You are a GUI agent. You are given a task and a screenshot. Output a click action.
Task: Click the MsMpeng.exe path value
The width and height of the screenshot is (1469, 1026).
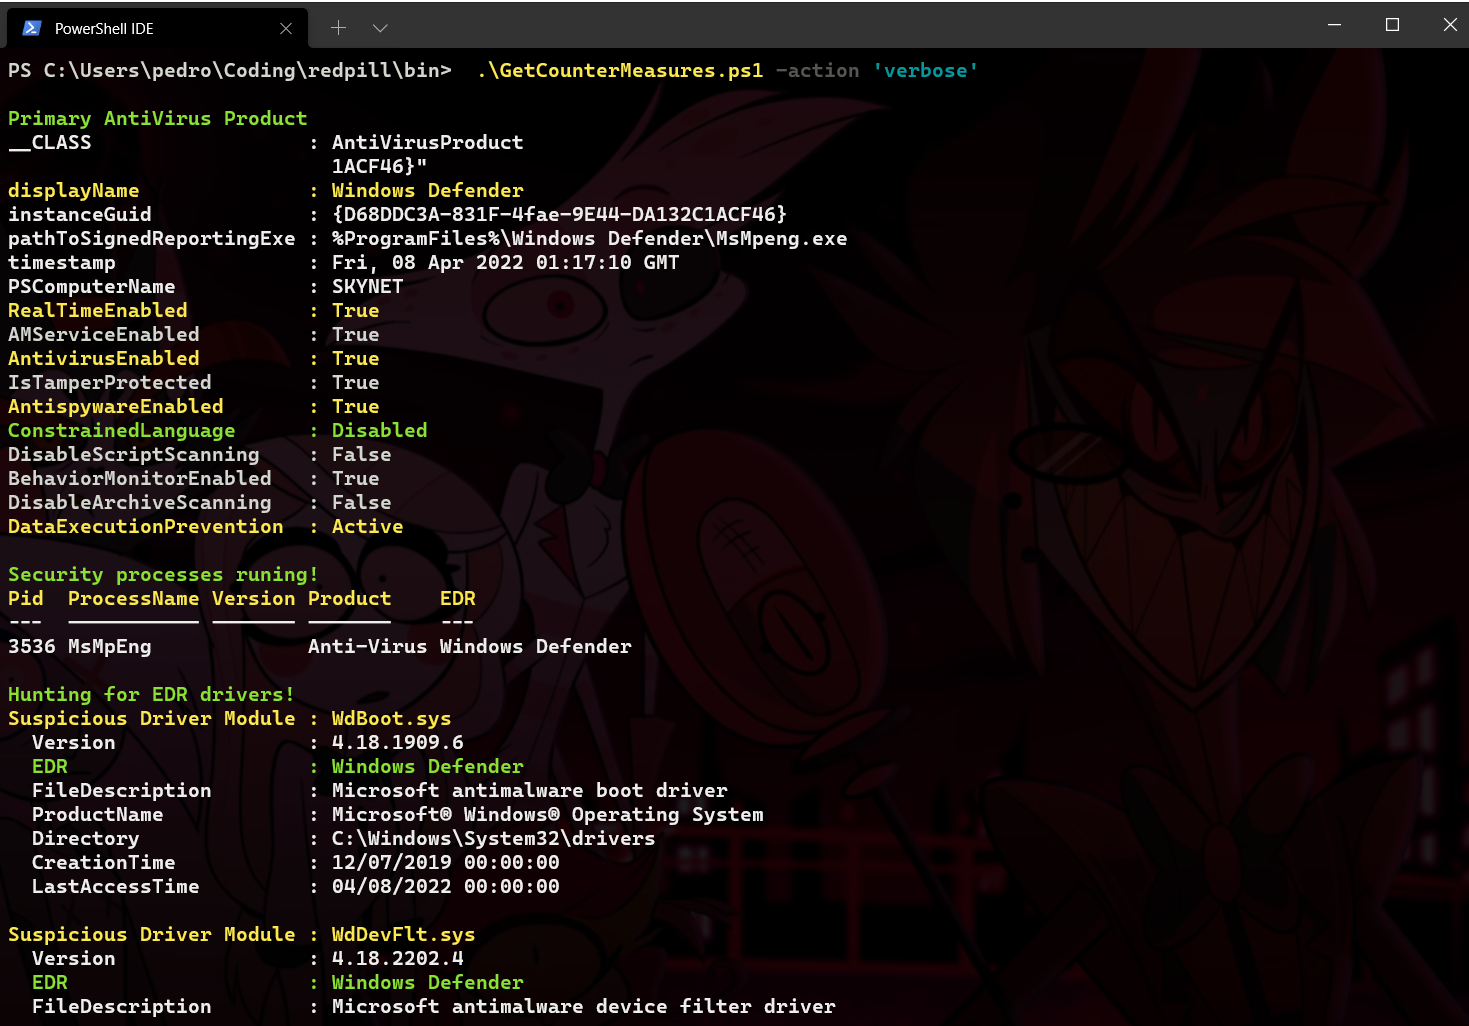tap(589, 239)
